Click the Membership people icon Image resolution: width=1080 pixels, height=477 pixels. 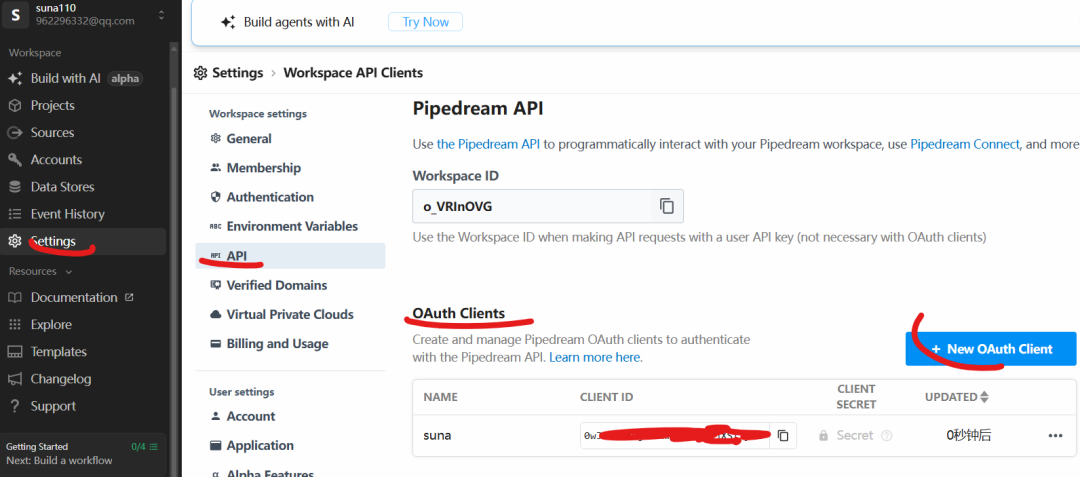tap(216, 168)
